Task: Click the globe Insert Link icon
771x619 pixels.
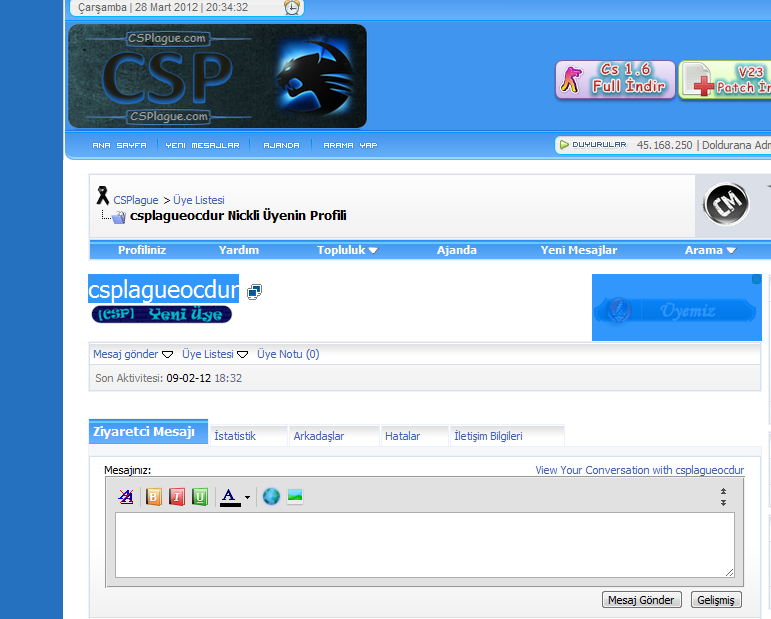Action: point(271,496)
